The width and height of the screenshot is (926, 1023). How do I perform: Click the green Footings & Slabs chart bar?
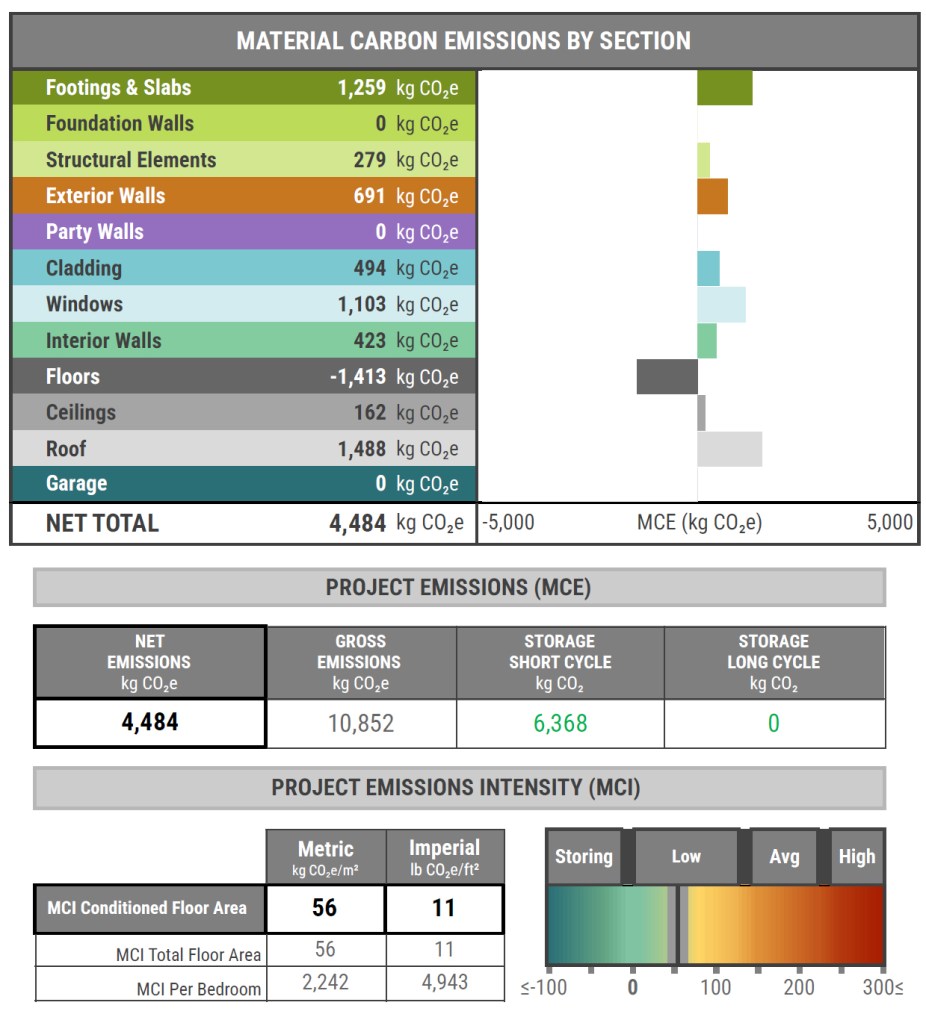point(724,88)
